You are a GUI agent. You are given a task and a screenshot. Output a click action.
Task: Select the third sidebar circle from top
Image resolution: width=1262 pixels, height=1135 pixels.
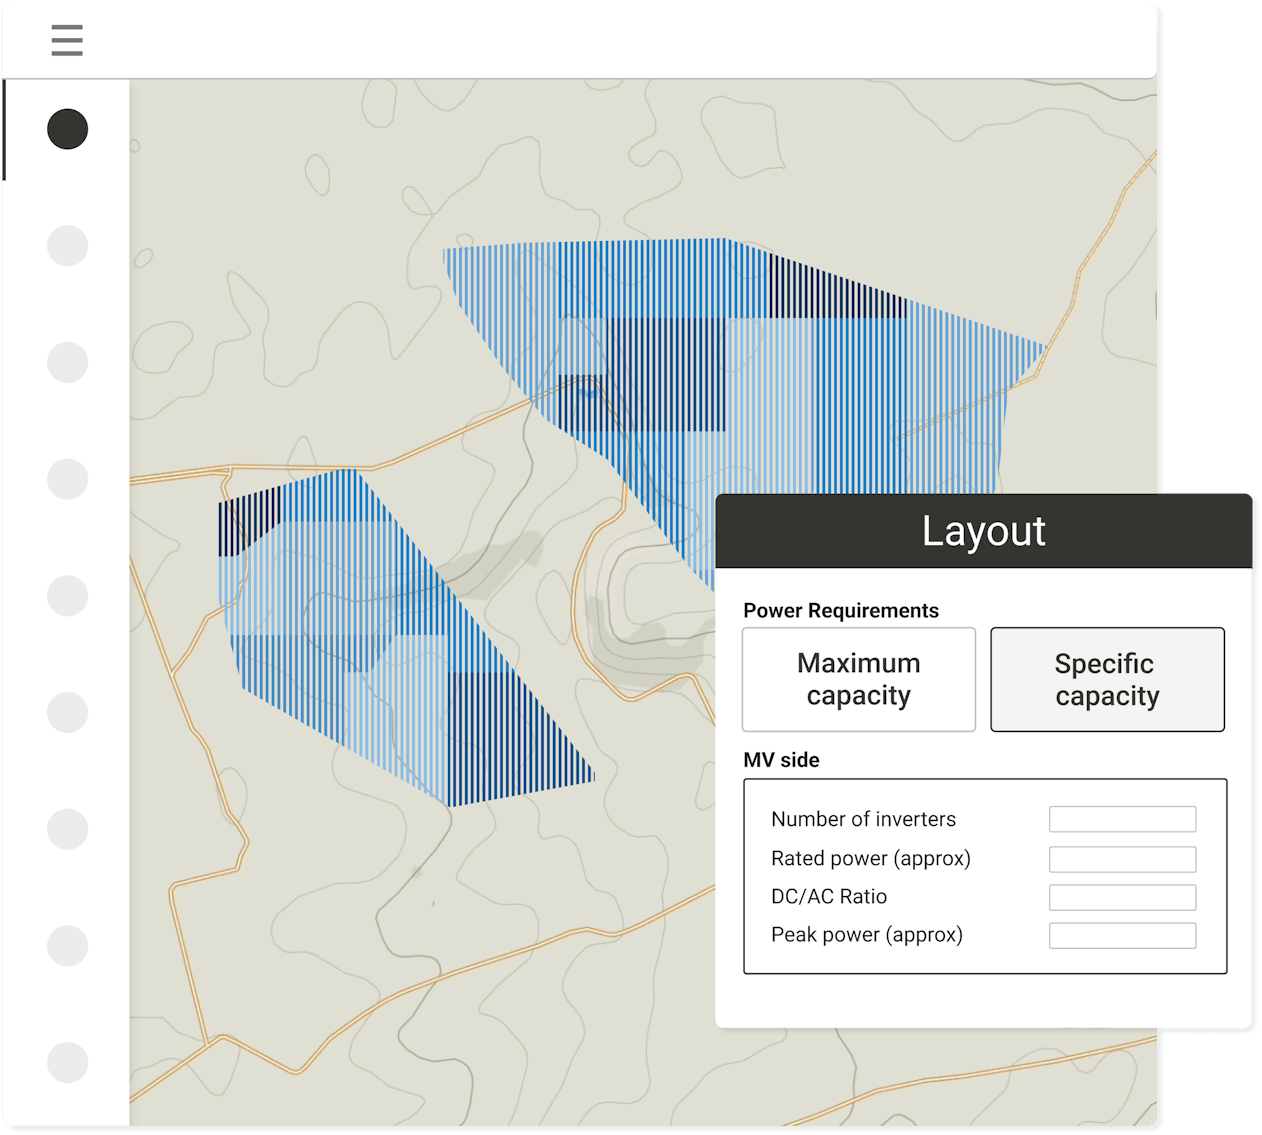pyautogui.click(x=68, y=362)
